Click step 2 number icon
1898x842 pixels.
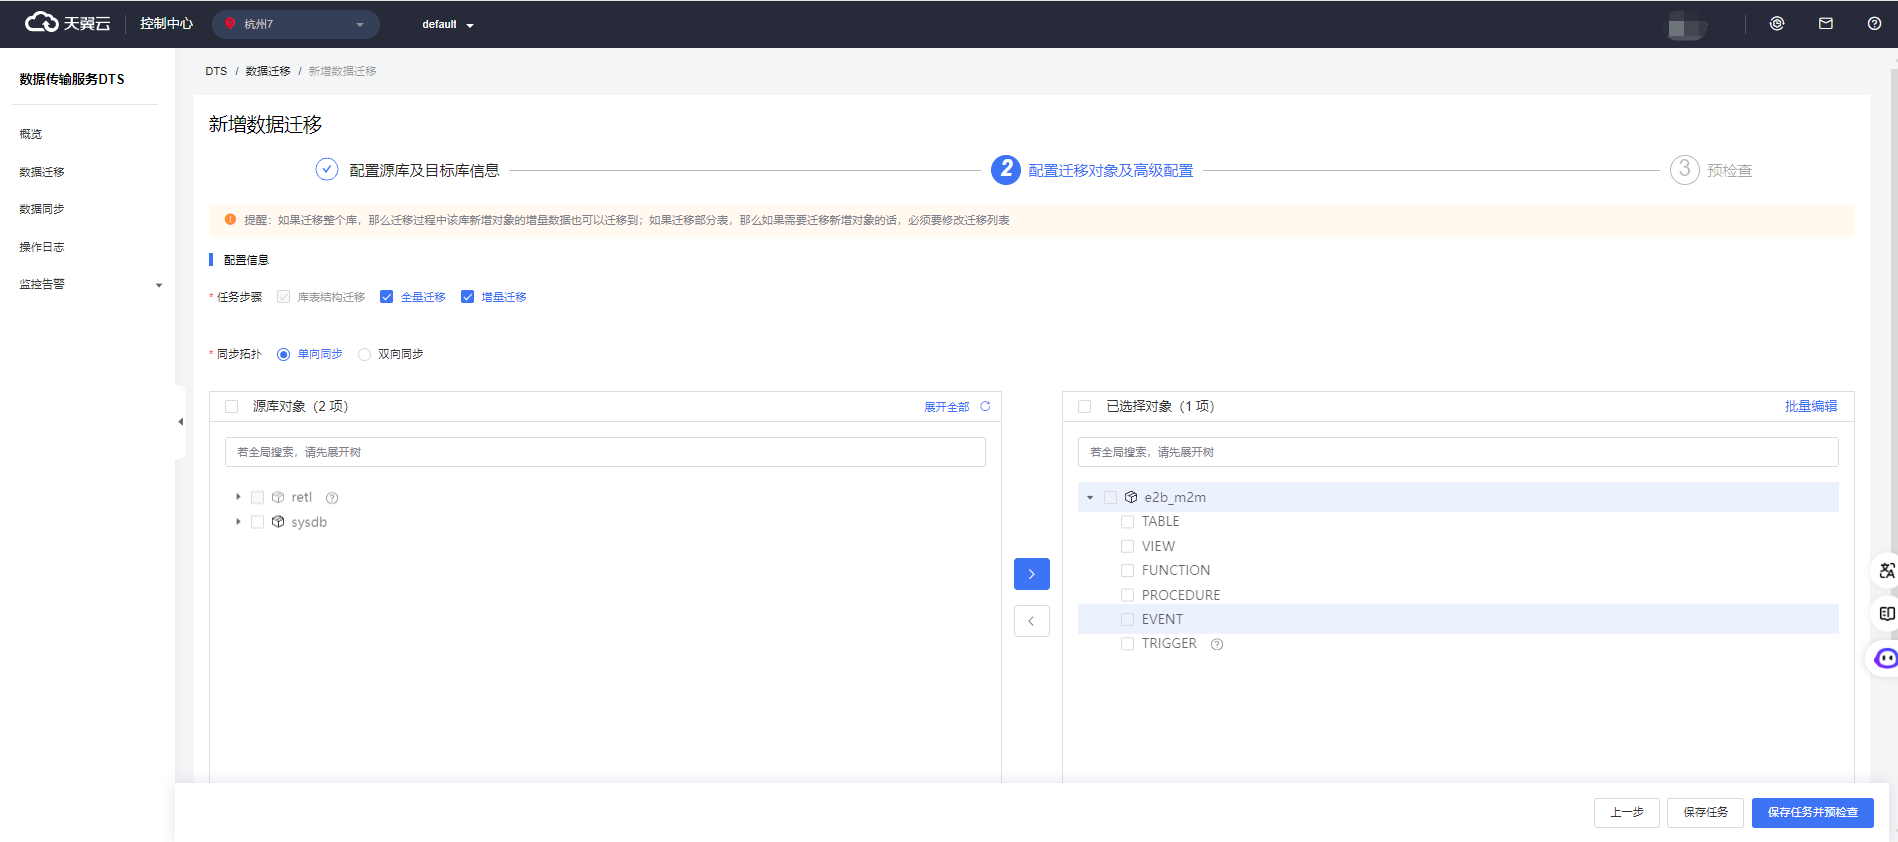tap(1006, 169)
